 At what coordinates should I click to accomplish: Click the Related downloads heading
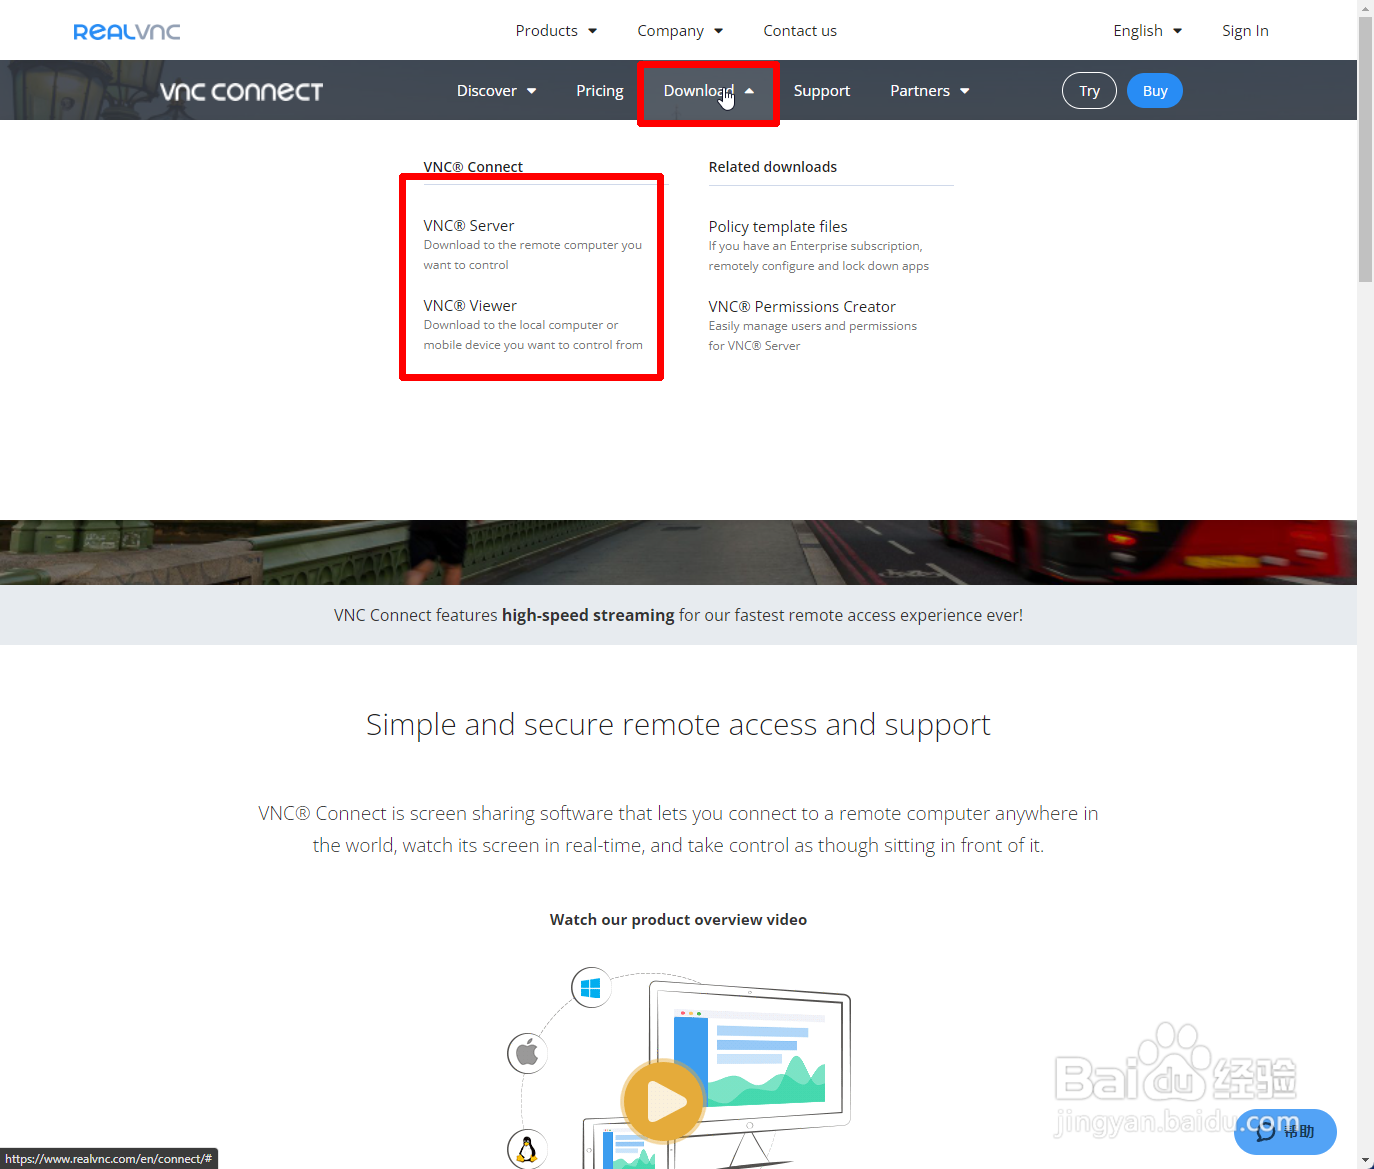pyautogui.click(x=773, y=167)
